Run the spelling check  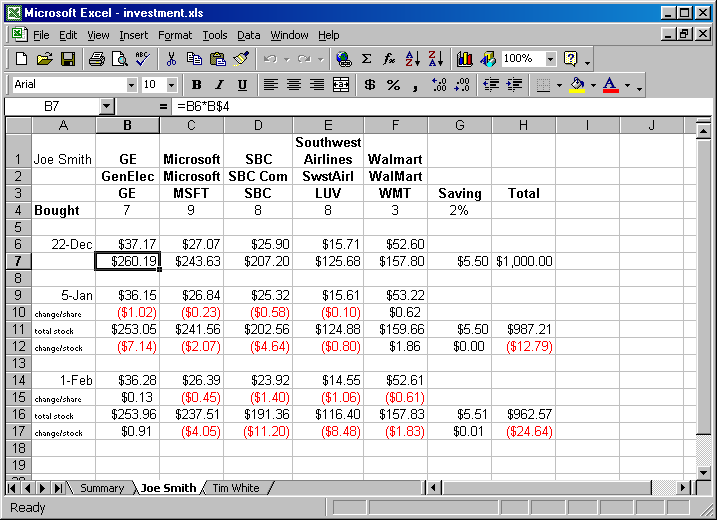coord(143,59)
